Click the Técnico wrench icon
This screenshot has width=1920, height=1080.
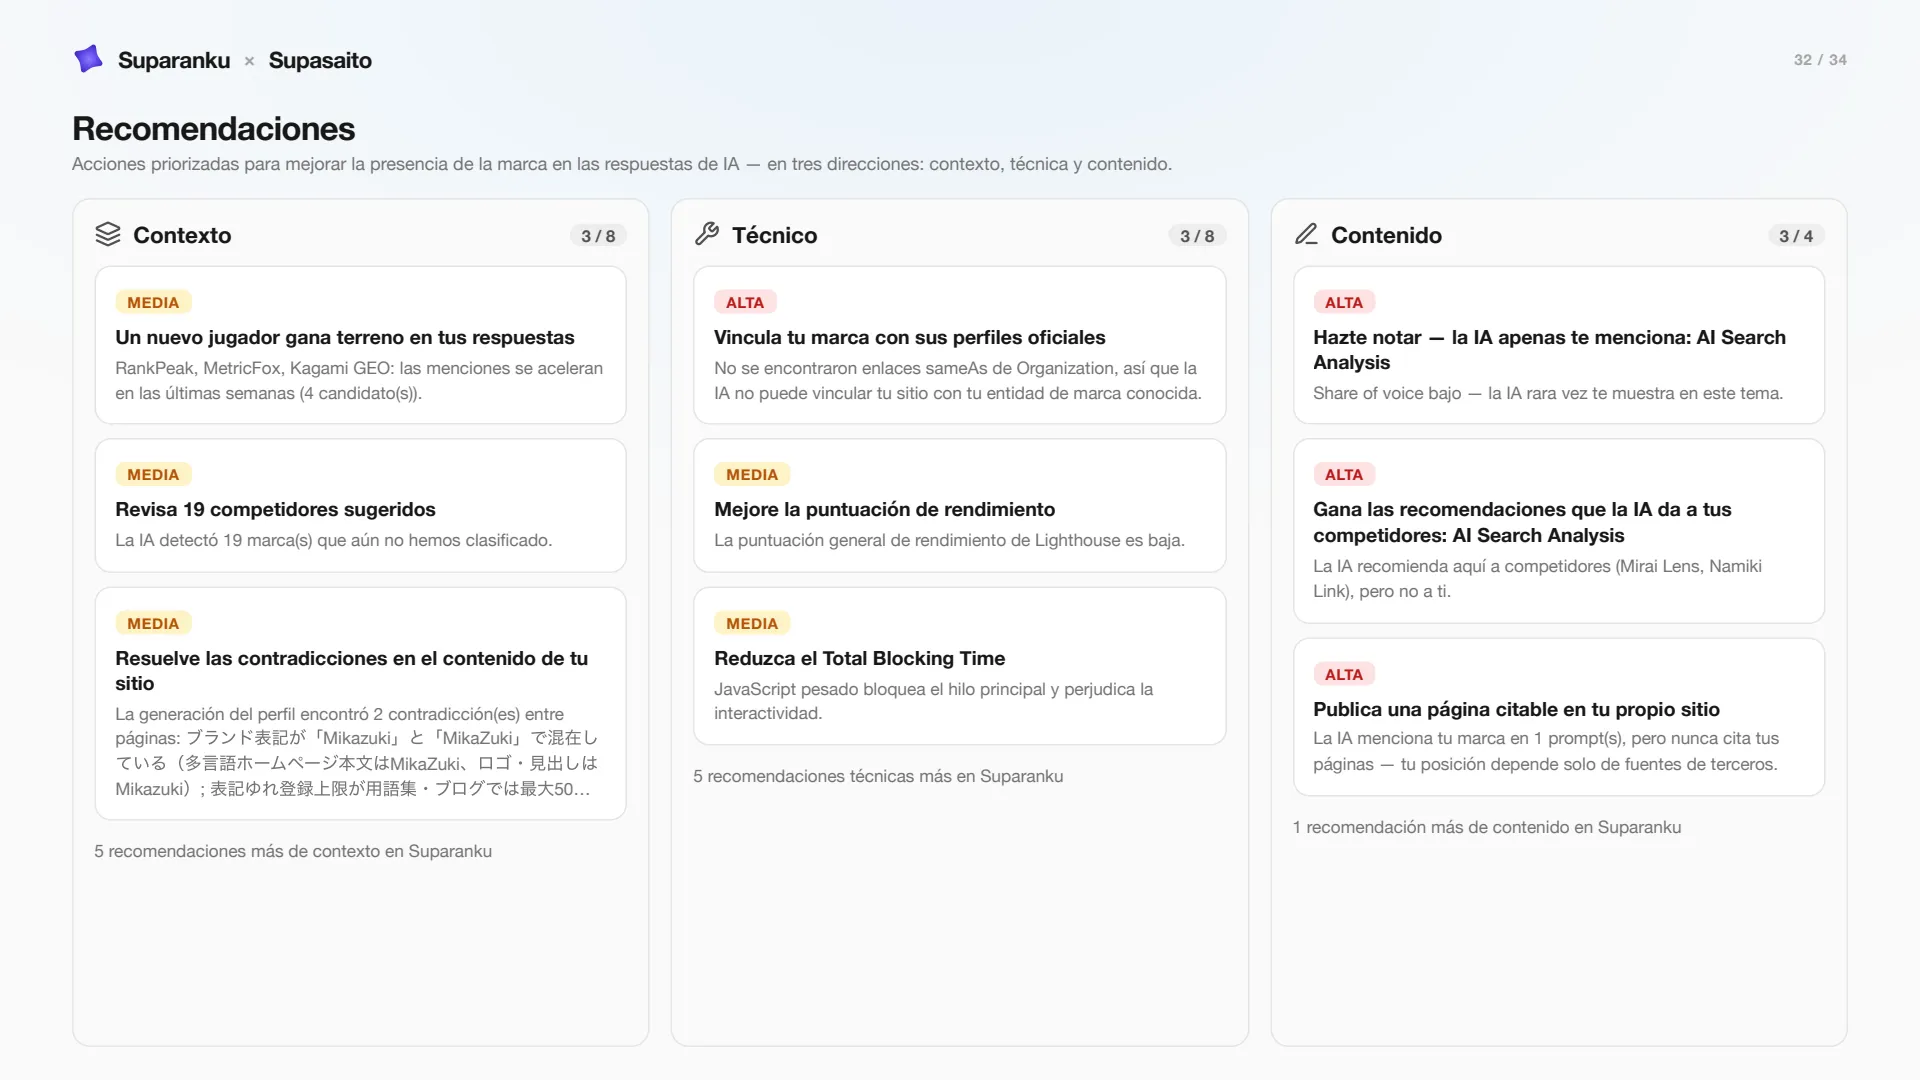tap(707, 234)
